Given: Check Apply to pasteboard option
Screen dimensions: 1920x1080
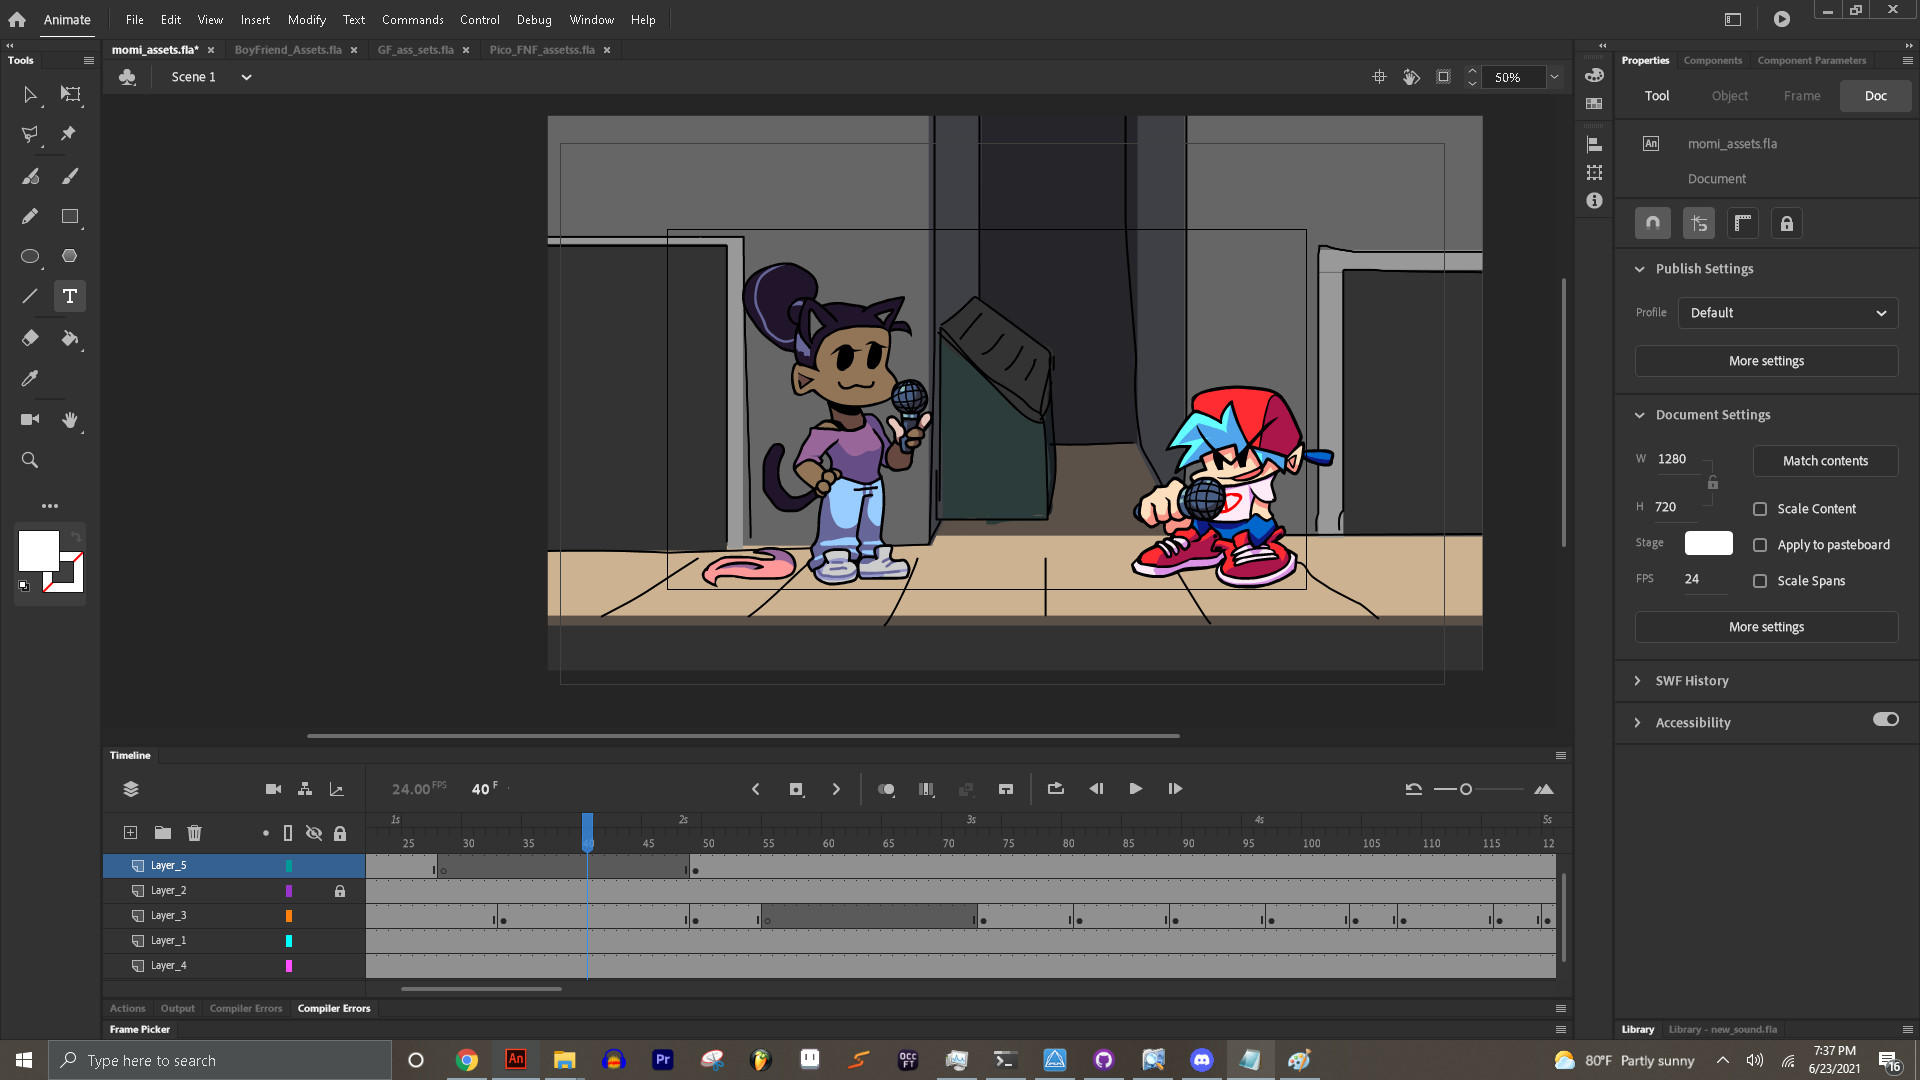Looking at the screenshot, I should [x=1760, y=545].
